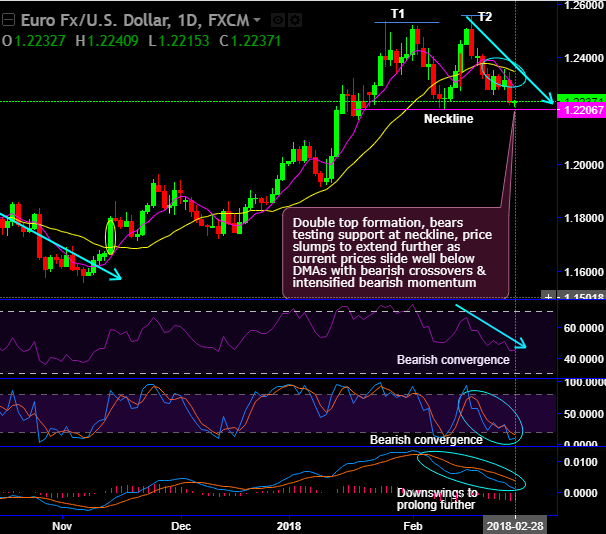Screen dimensions: 606x534
Task: Click the 1.18000 price axis label
Action: (584, 218)
